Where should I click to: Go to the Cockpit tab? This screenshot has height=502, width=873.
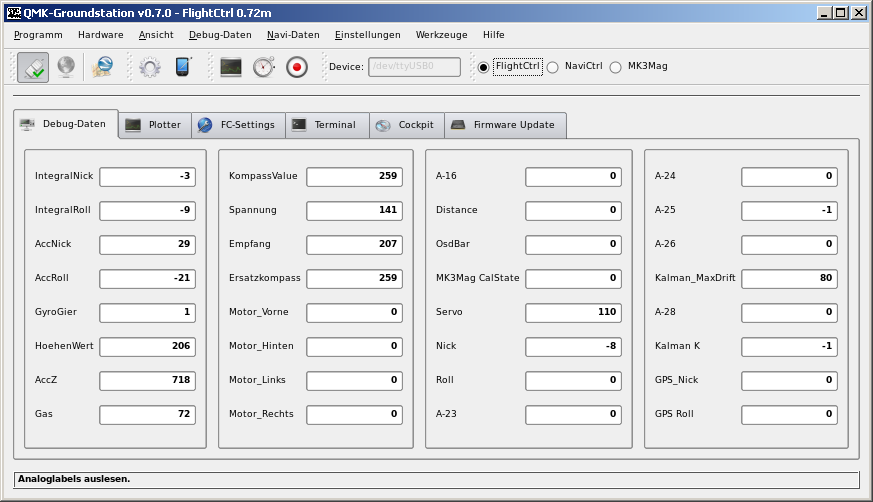pyautogui.click(x=406, y=125)
